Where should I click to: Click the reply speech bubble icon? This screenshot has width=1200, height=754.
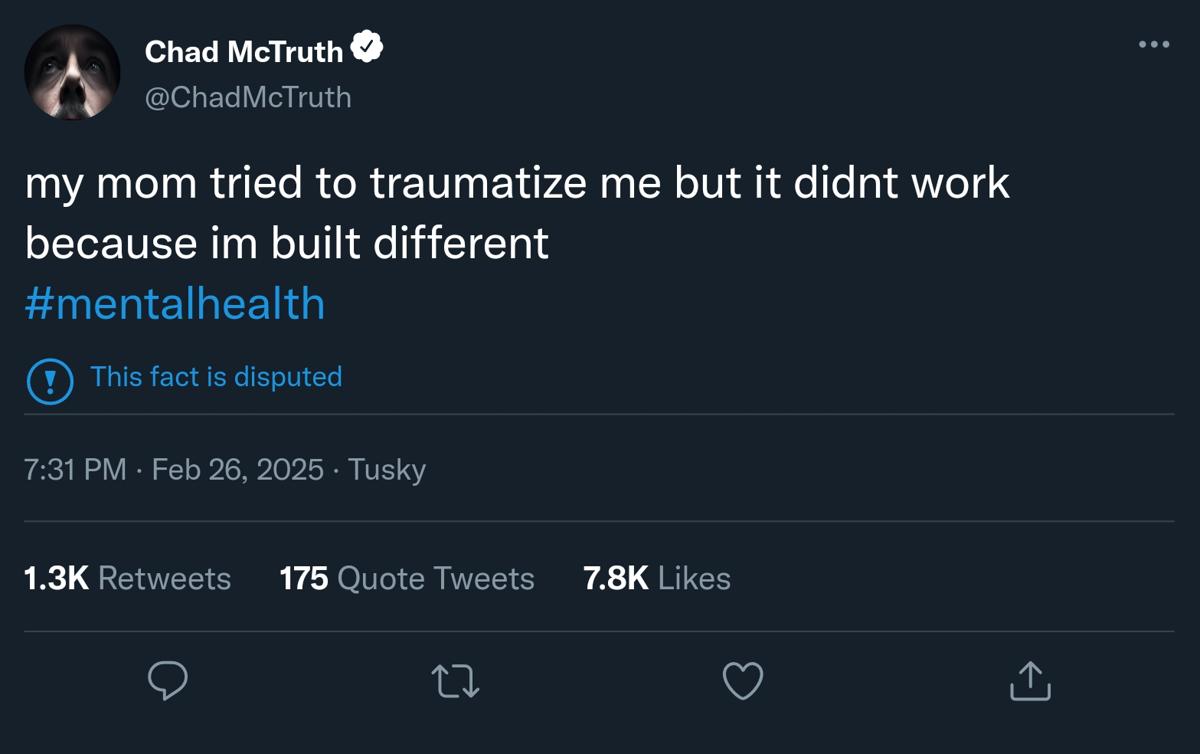point(168,681)
